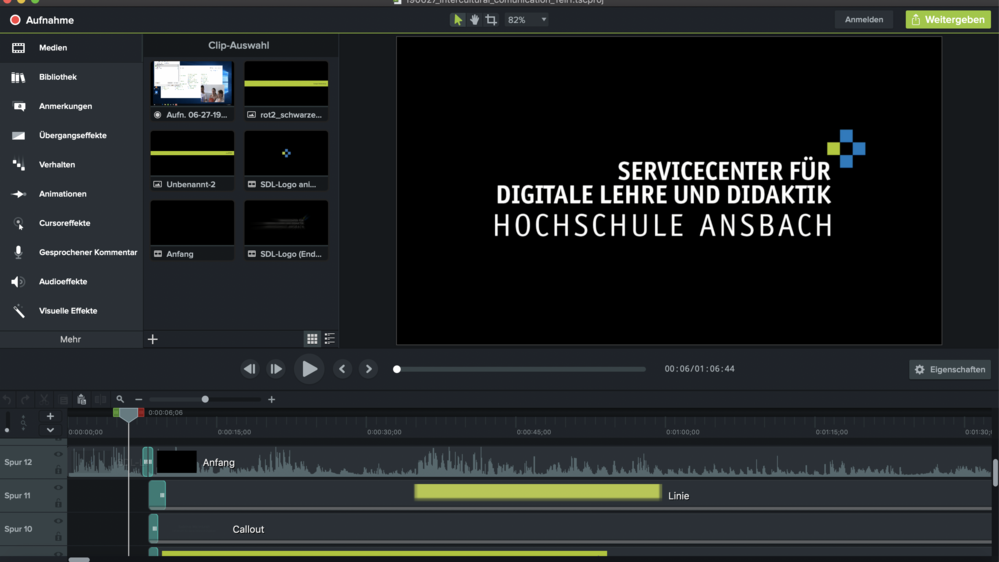This screenshot has height=562, width=999.
Task: Open the 82% canvas zoom dropdown
Action: click(x=527, y=20)
